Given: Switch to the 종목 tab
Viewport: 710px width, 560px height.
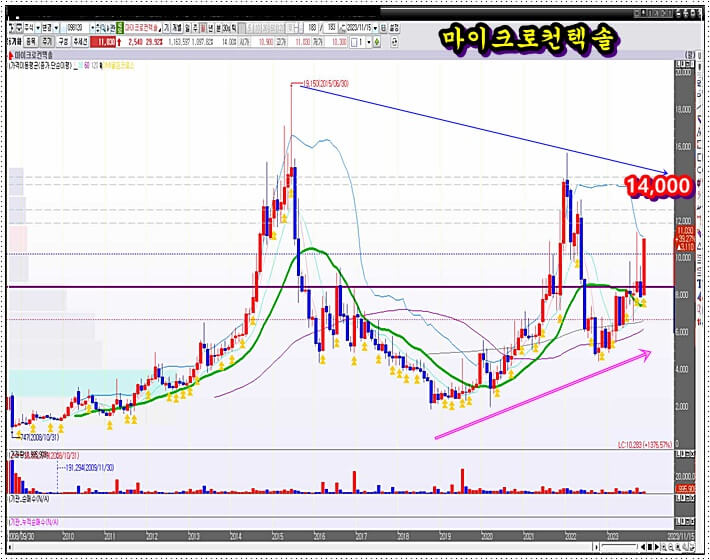Looking at the screenshot, I should click(31, 42).
